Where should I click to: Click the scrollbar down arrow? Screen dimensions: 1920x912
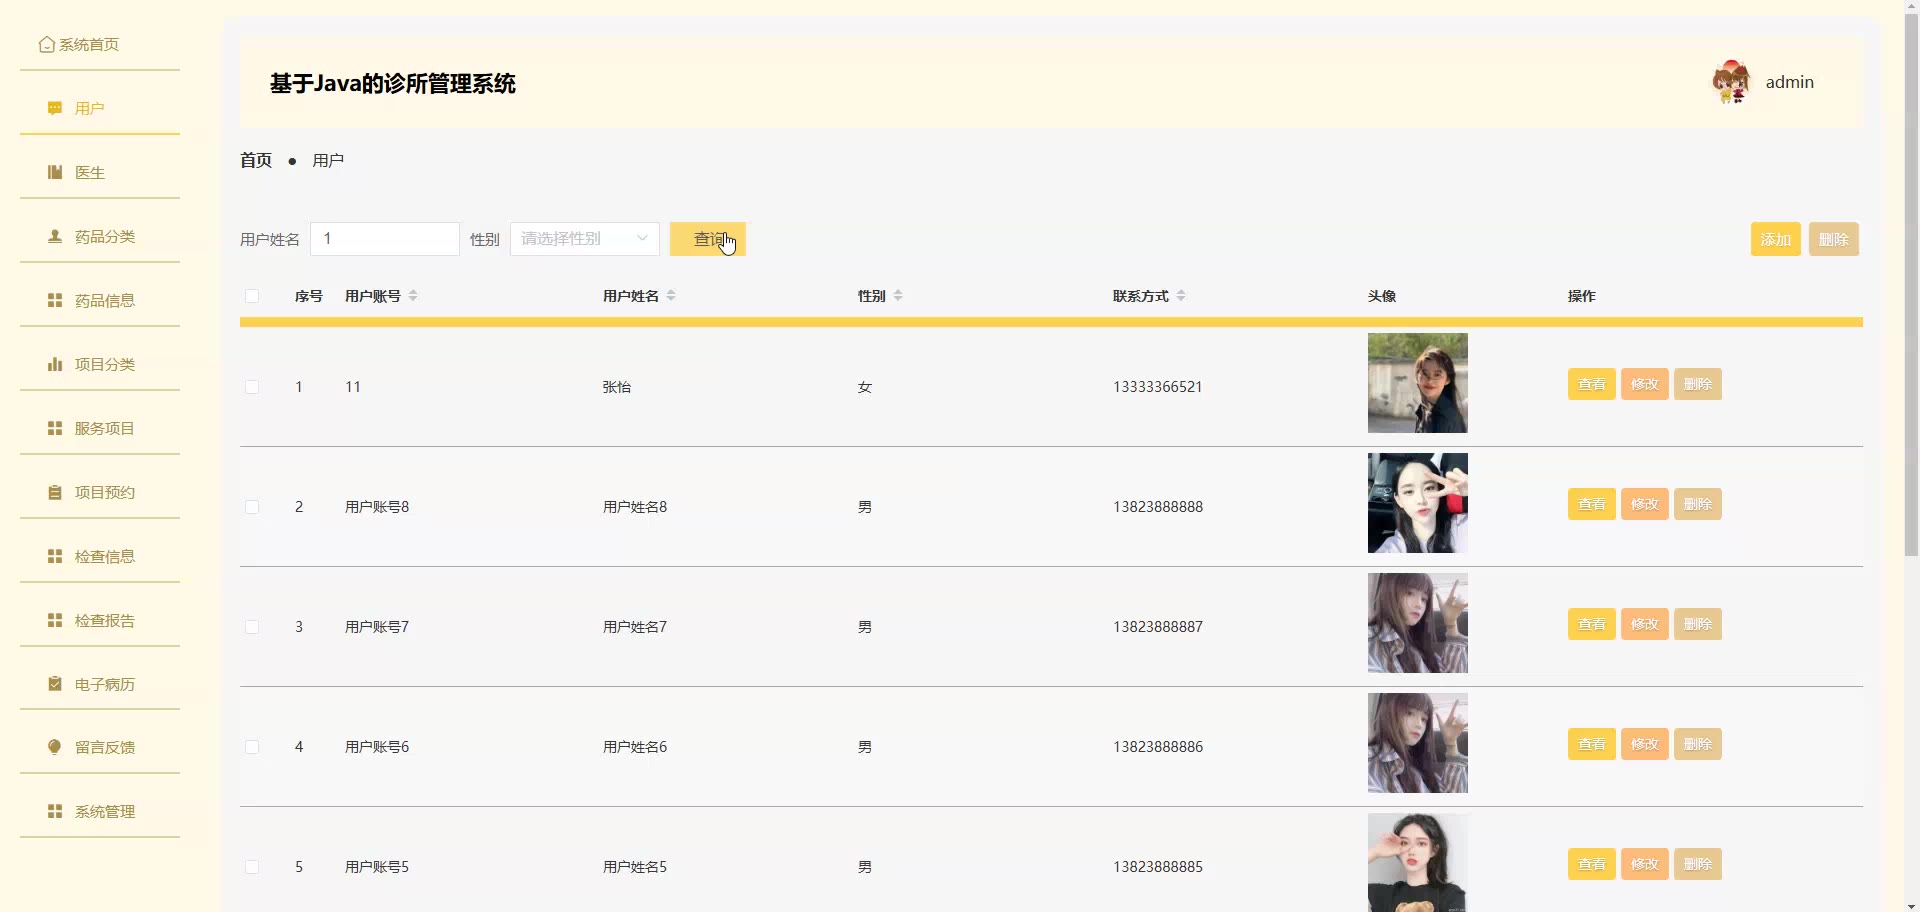tap(1911, 905)
